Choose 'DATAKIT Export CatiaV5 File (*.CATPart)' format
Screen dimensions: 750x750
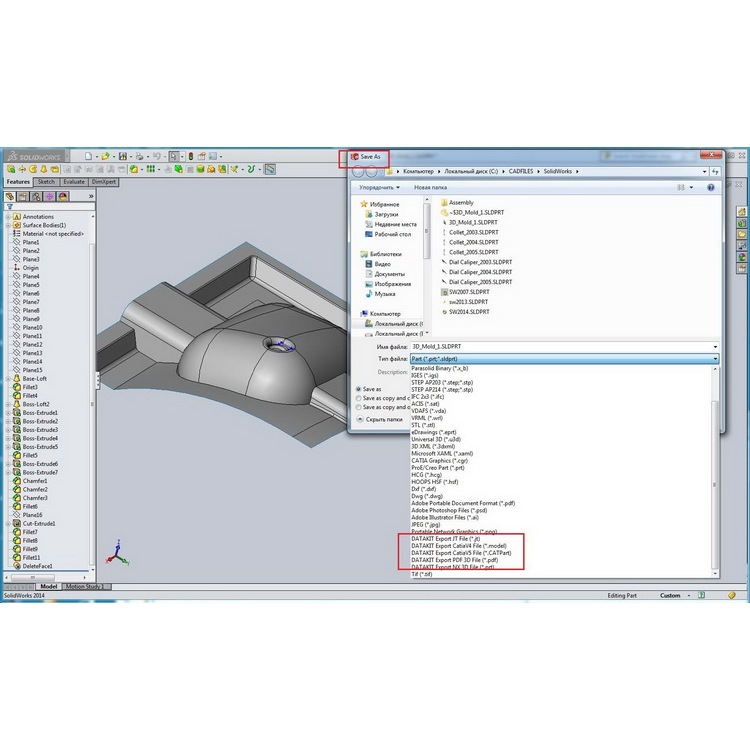click(461, 553)
